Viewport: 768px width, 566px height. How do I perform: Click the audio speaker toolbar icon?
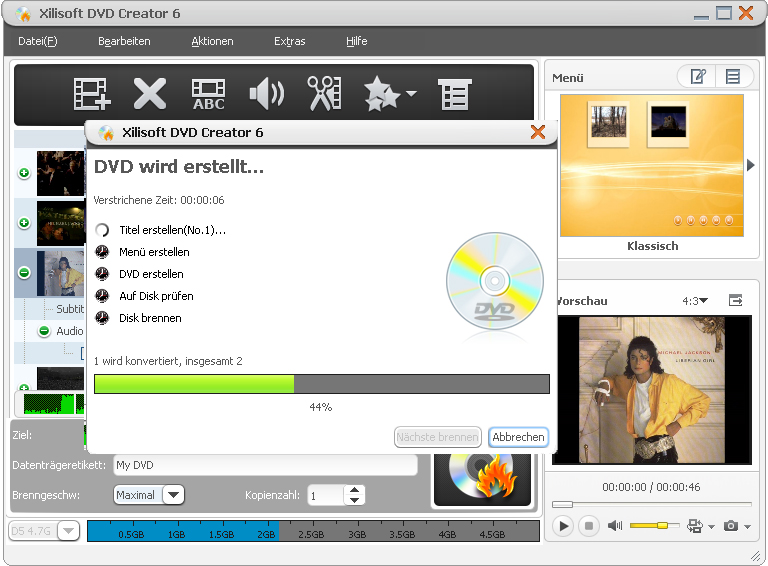click(x=266, y=94)
